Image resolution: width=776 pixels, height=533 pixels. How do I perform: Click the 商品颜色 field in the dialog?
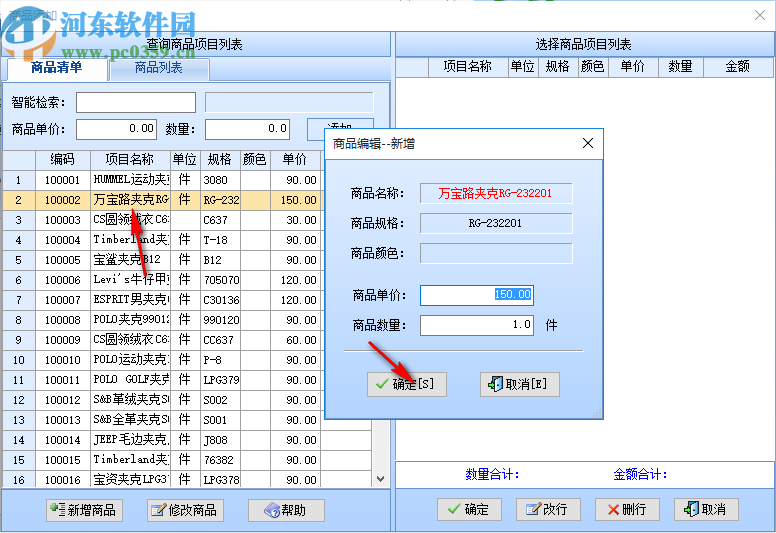pos(496,253)
